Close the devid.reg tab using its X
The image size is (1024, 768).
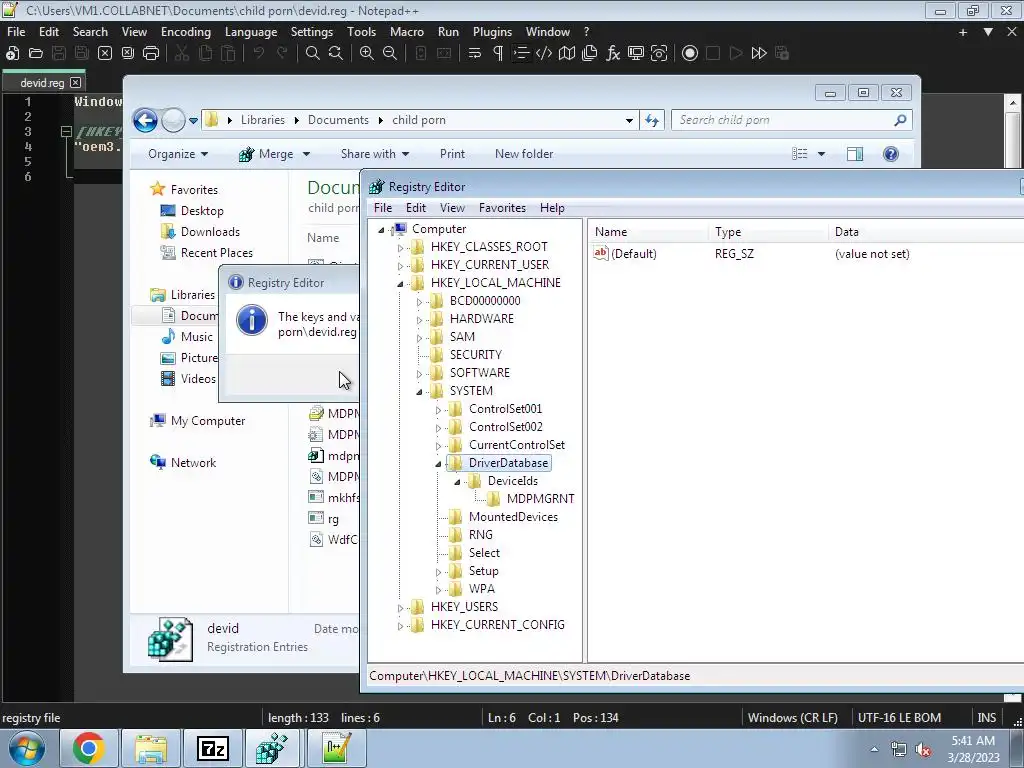[76, 83]
